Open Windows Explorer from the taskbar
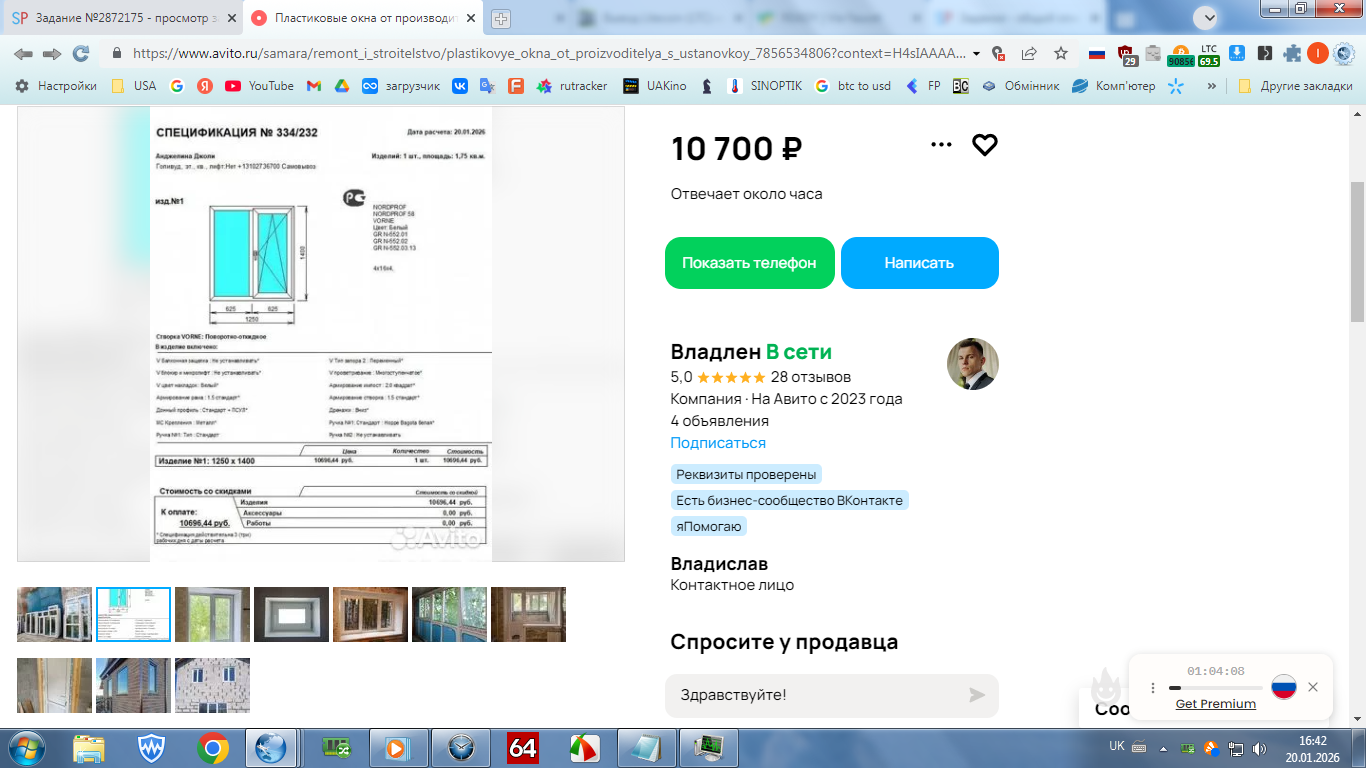The image size is (1366, 768). 89,747
